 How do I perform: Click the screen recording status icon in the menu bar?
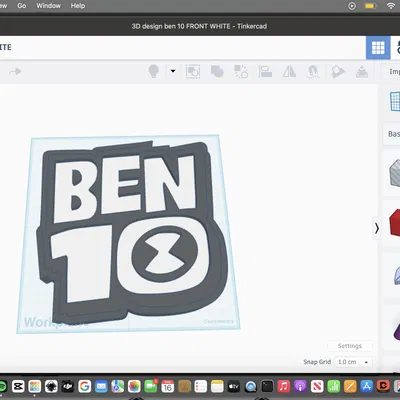[352, 6]
